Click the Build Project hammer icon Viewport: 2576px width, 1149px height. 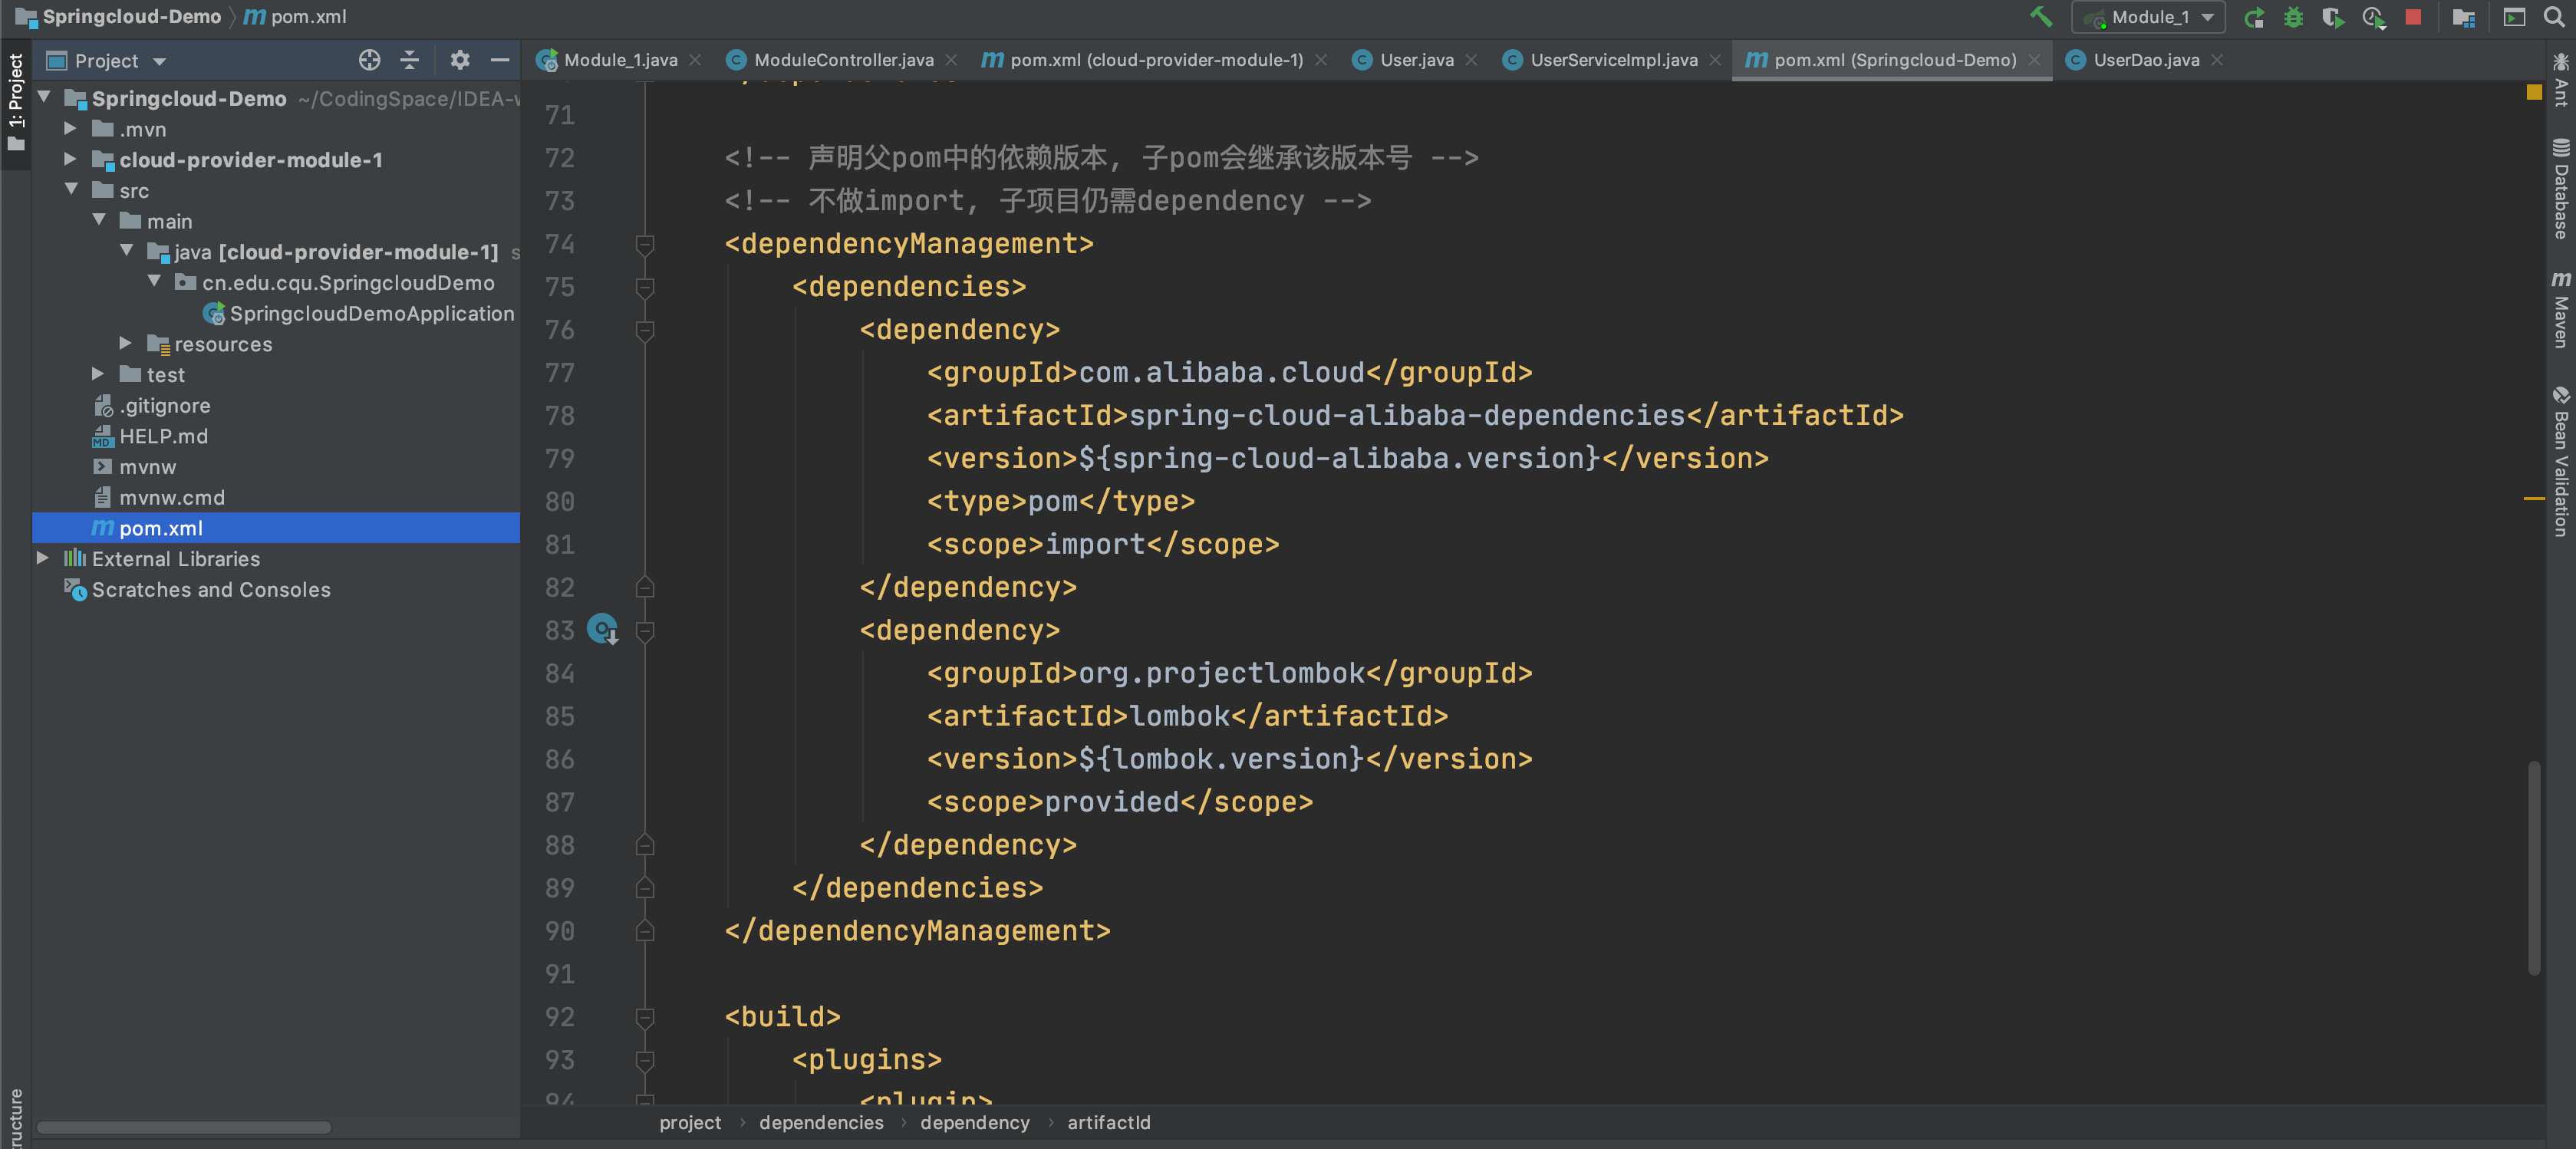click(2040, 17)
